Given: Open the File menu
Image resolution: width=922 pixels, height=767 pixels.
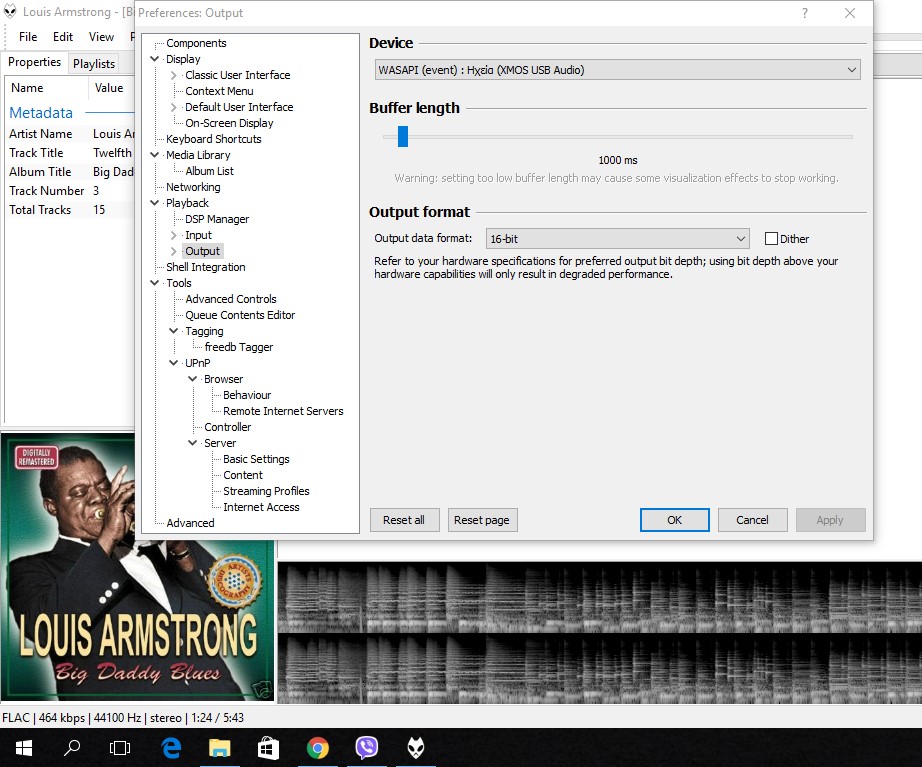Looking at the screenshot, I should click(x=28, y=37).
